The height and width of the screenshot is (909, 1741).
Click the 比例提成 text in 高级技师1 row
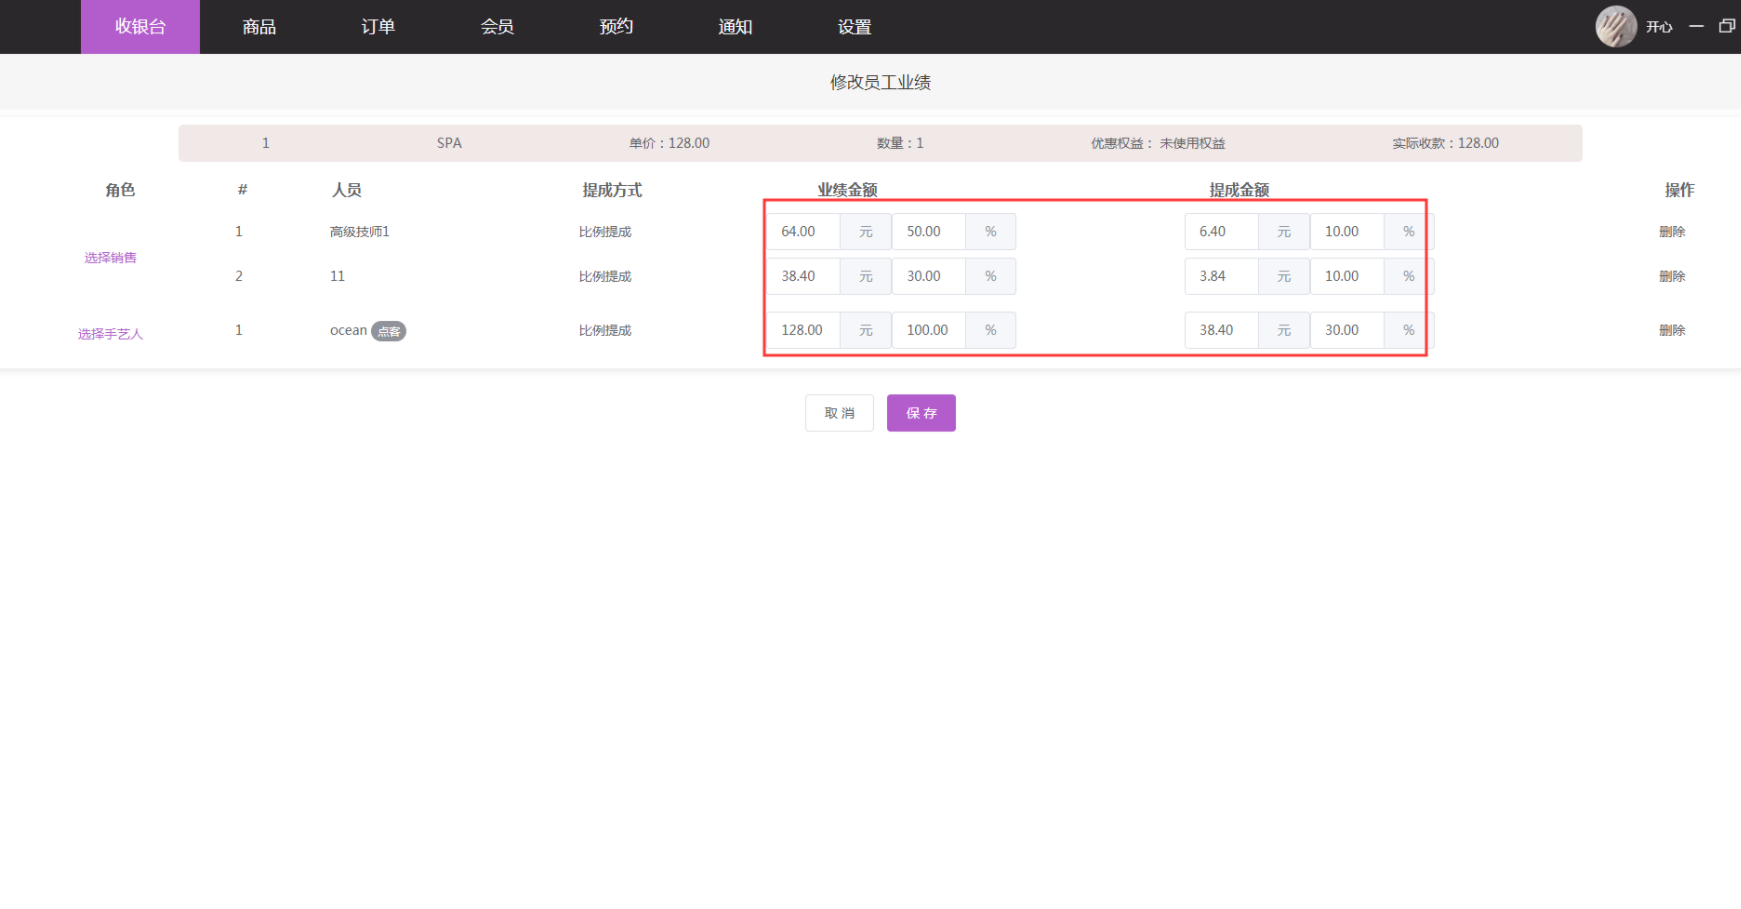coord(605,232)
